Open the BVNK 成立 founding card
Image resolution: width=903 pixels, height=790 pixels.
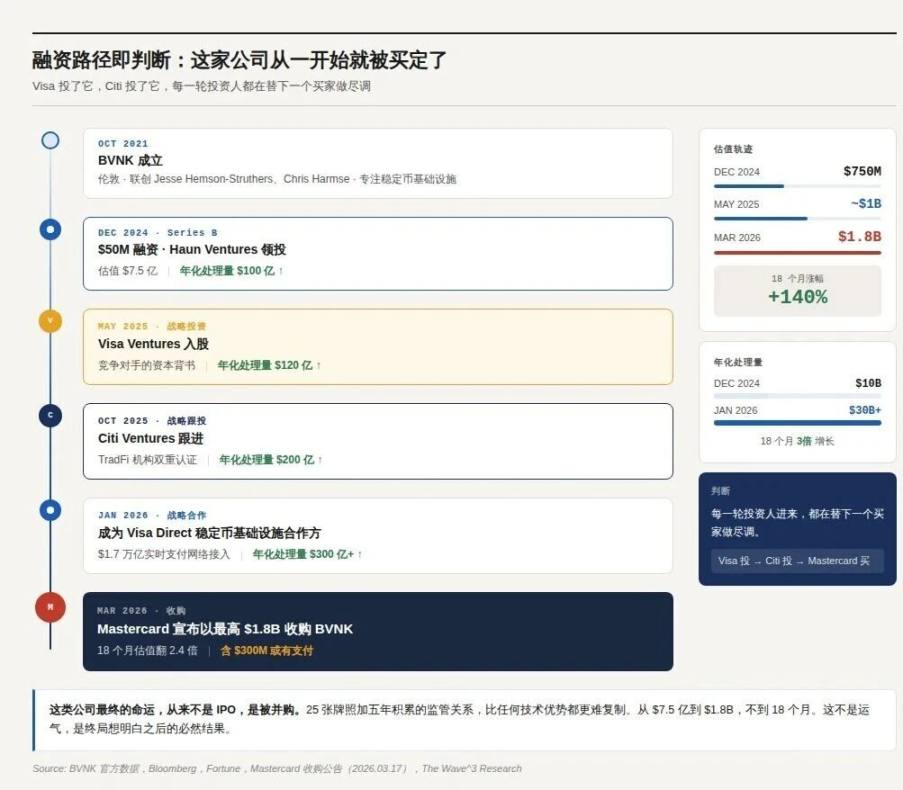[377, 163]
